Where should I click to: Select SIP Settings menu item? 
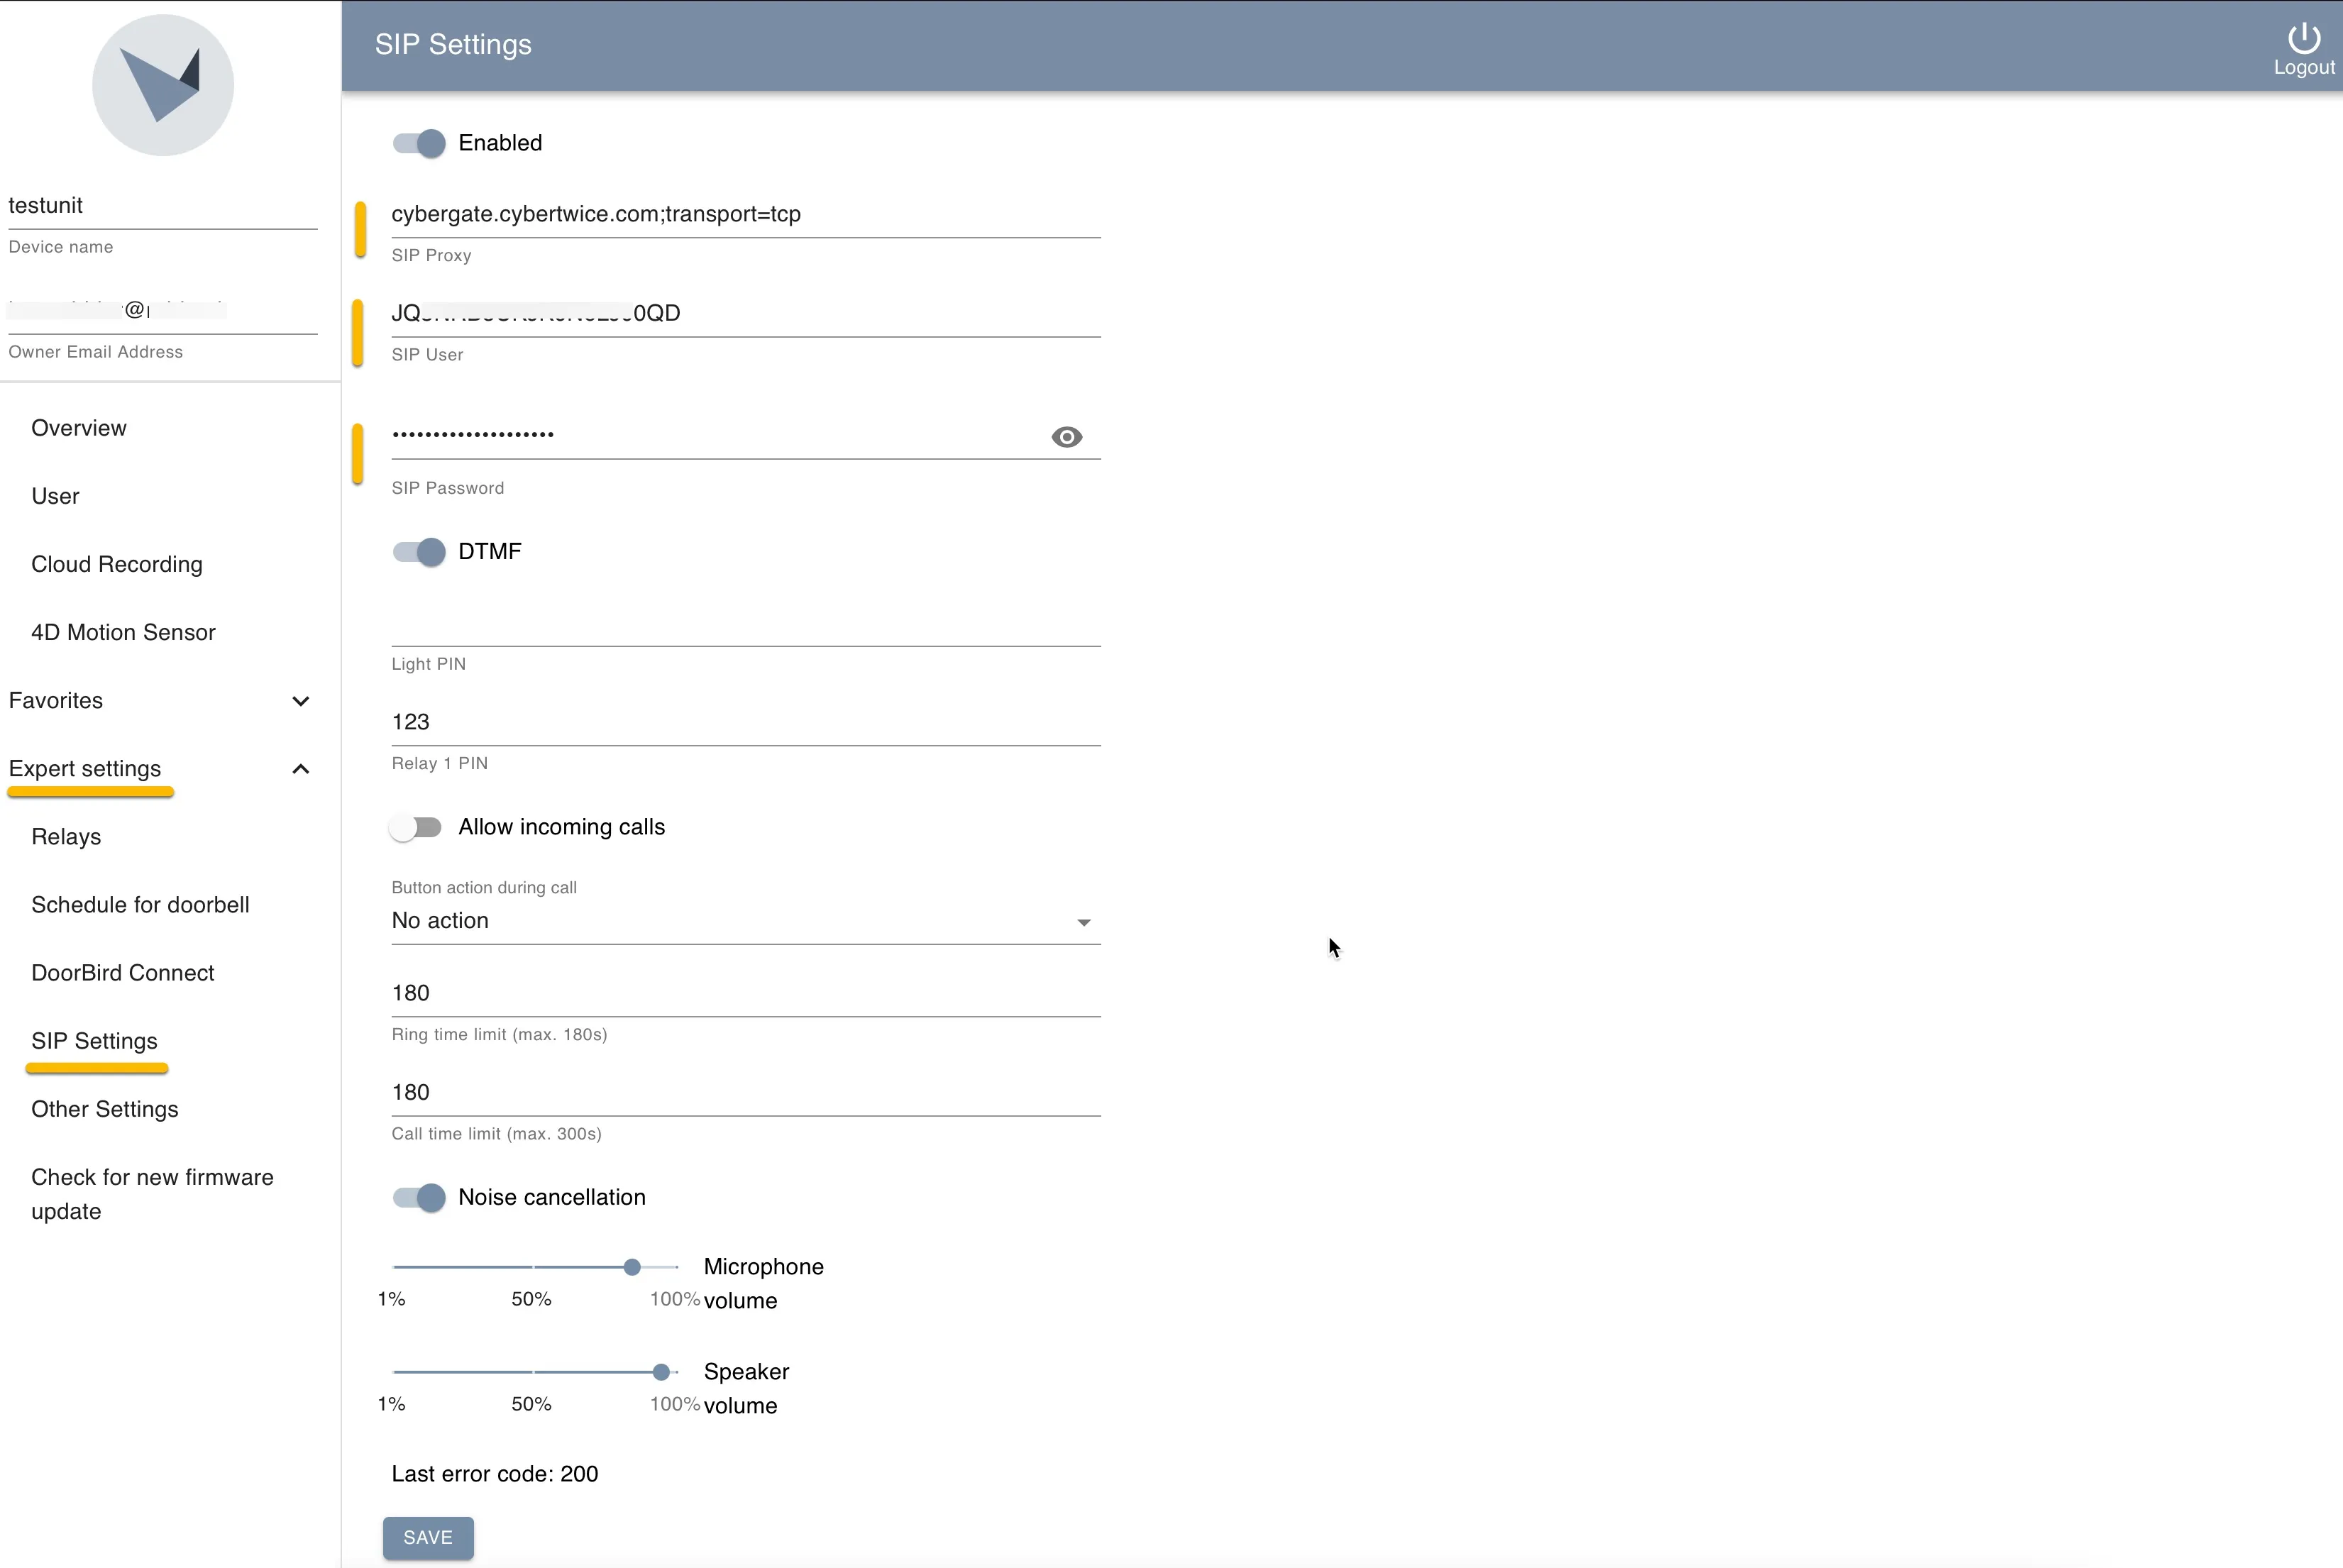(x=94, y=1041)
